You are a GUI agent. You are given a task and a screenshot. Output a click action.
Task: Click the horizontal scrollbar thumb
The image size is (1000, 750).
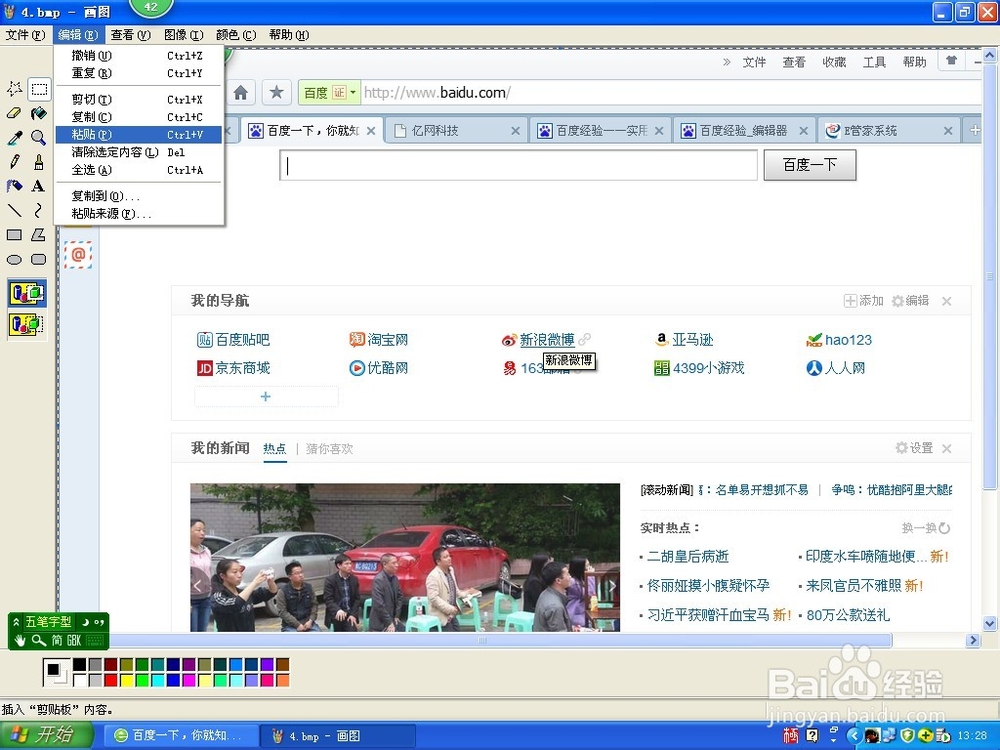pyautogui.click(x=482, y=640)
